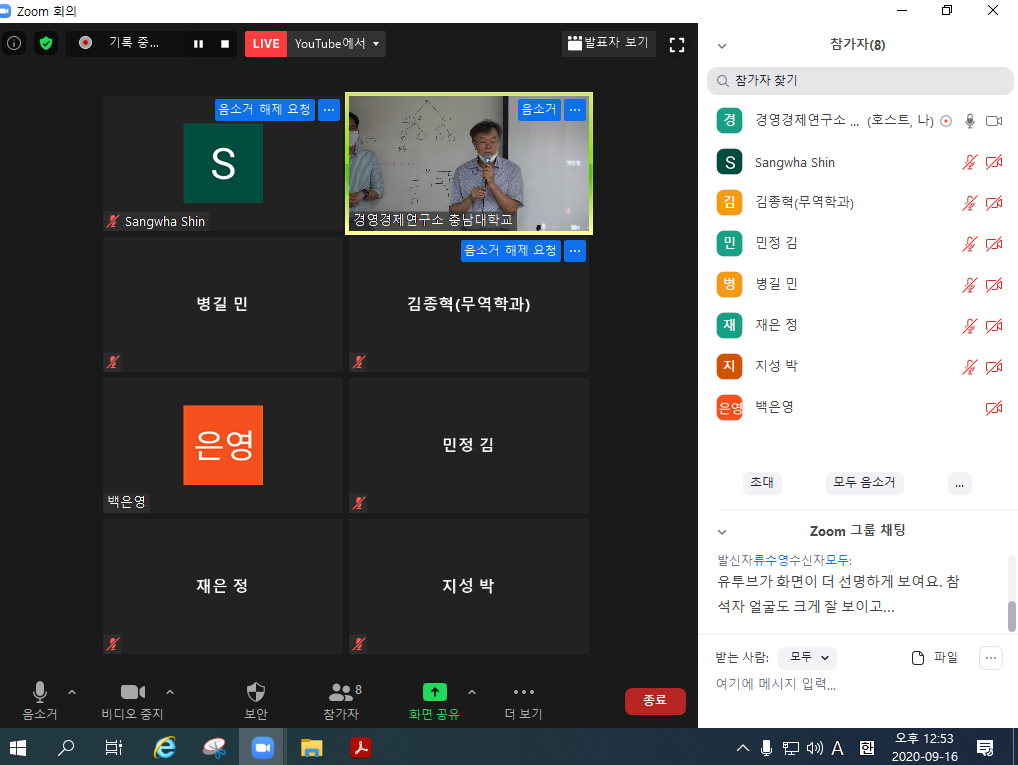The image size is (1018, 765).
Task: Open the meeting information icon
Action: click(14, 43)
